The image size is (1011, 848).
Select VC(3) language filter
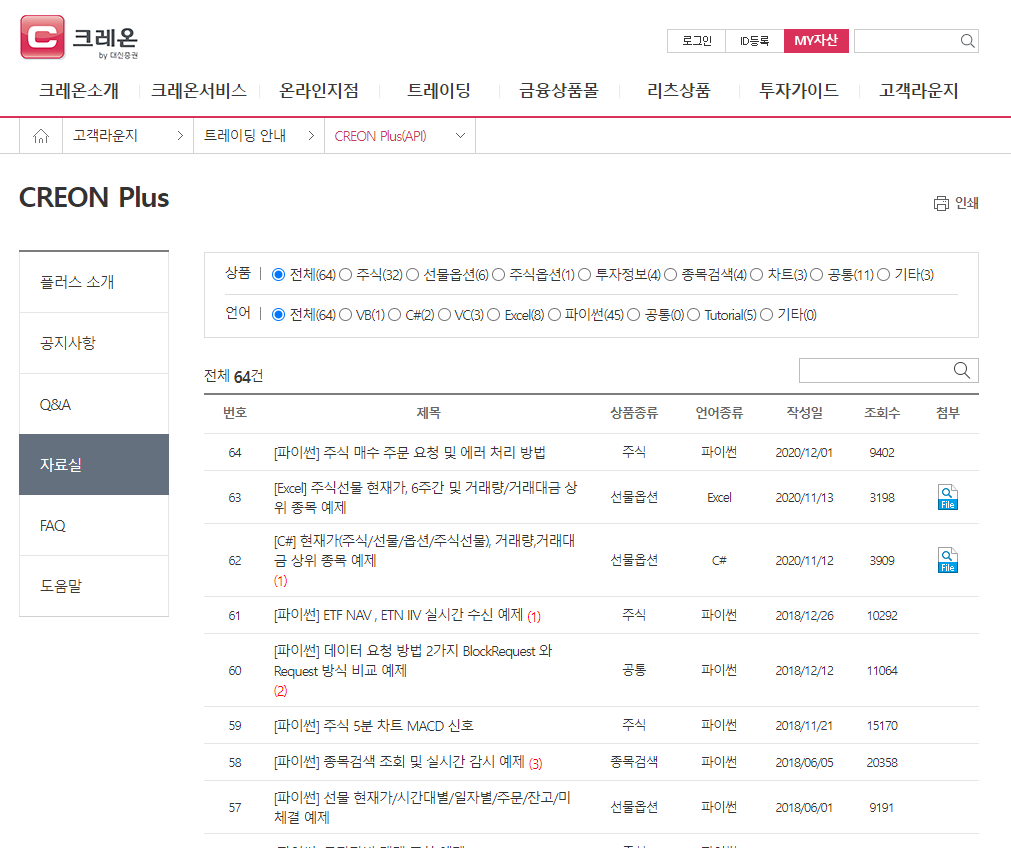click(444, 315)
